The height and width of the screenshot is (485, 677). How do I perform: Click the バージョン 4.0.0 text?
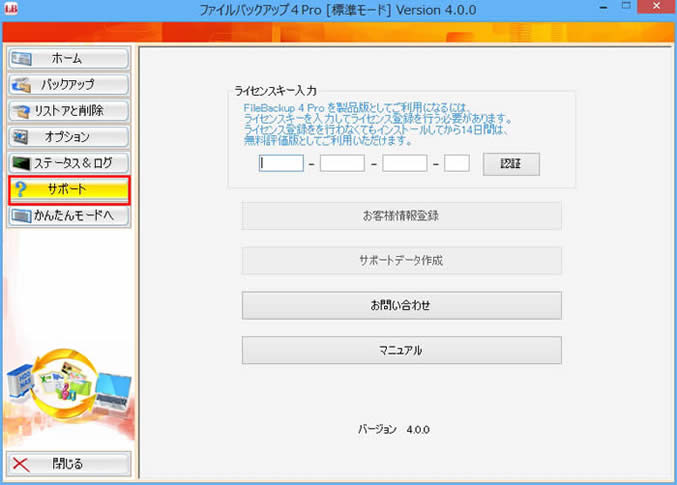pos(393,429)
